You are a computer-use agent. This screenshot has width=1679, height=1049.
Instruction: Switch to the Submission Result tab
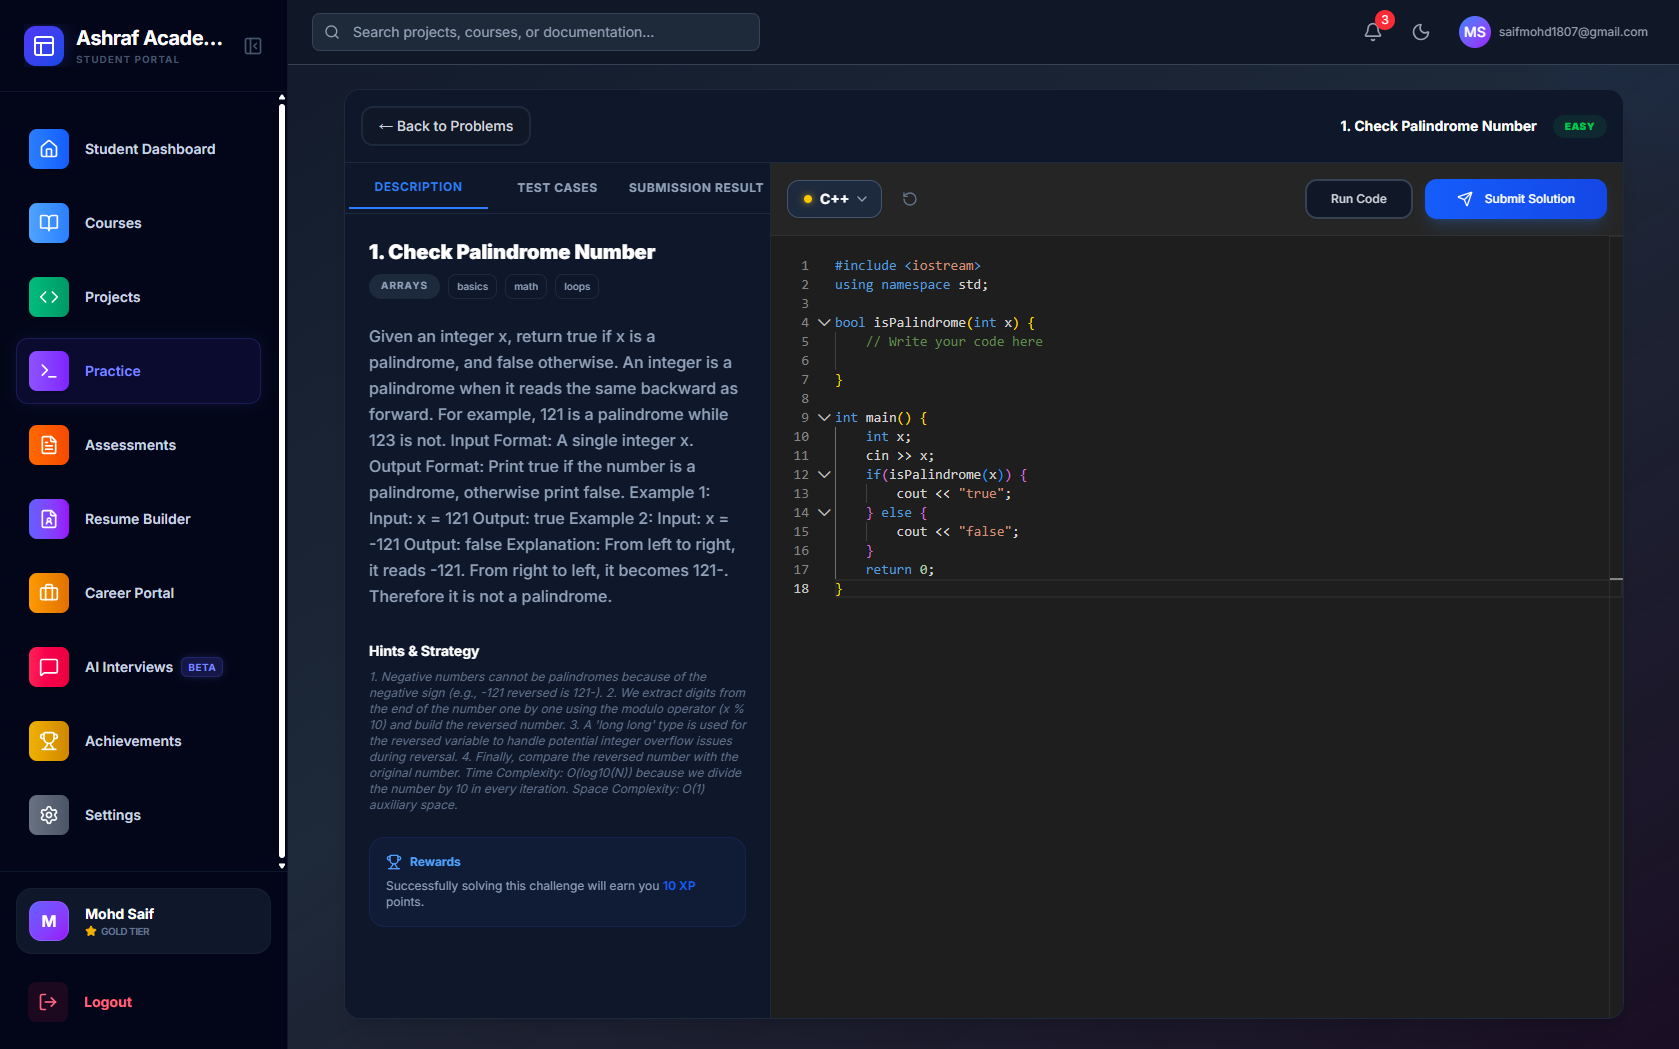coord(696,188)
